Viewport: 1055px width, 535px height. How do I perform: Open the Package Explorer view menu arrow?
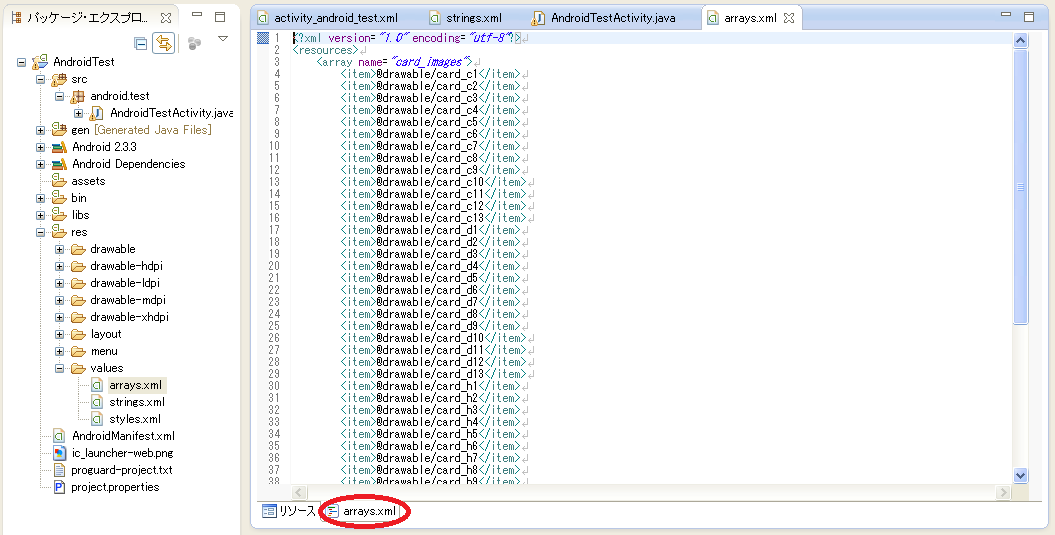tap(222, 40)
